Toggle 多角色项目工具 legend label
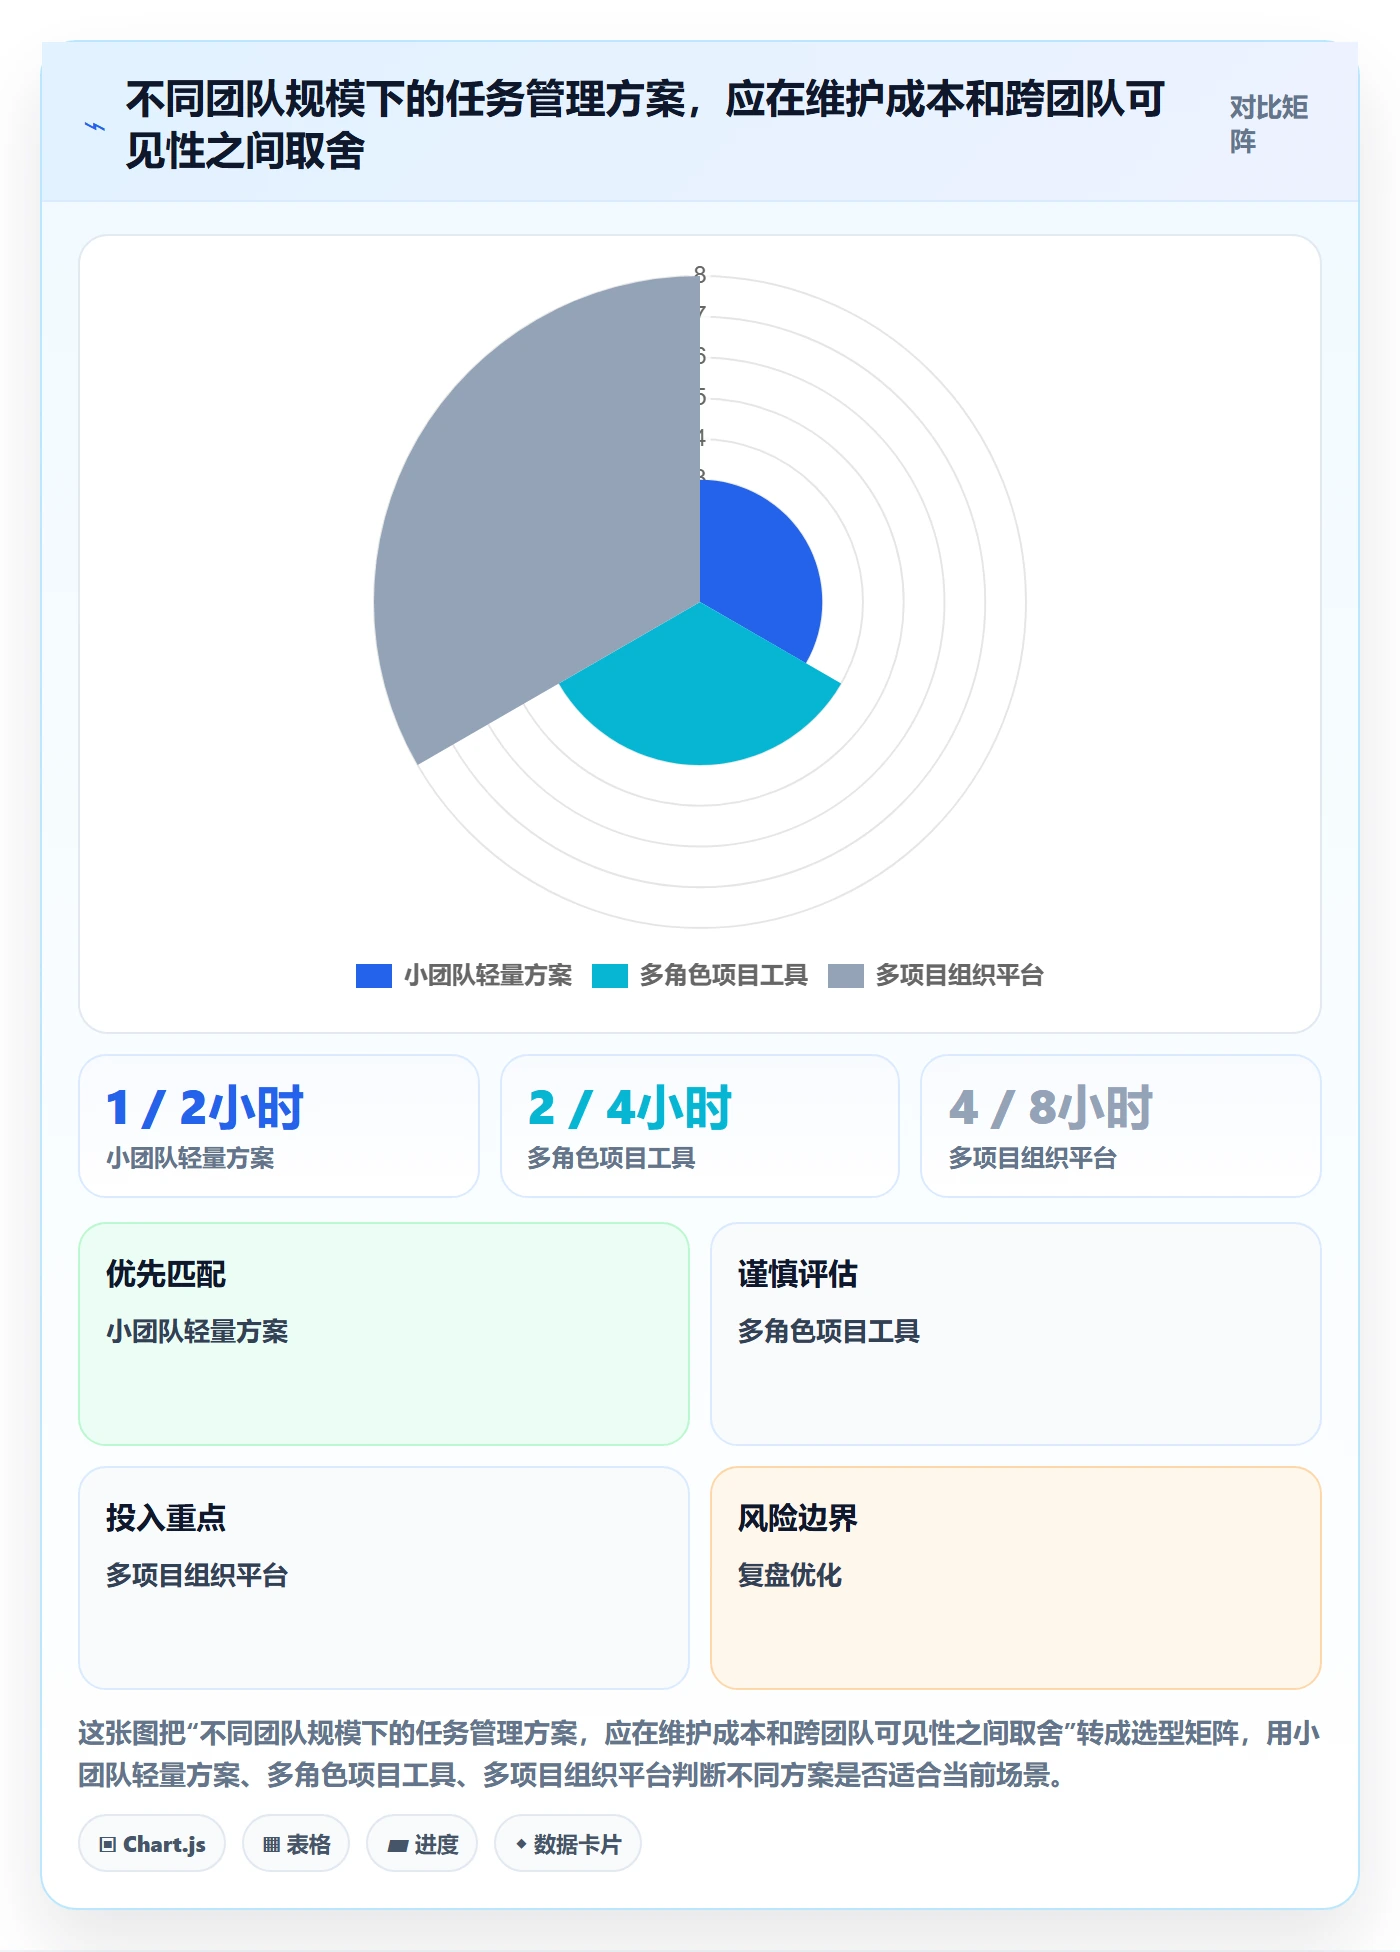The height and width of the screenshot is (1952, 1400). (x=724, y=976)
